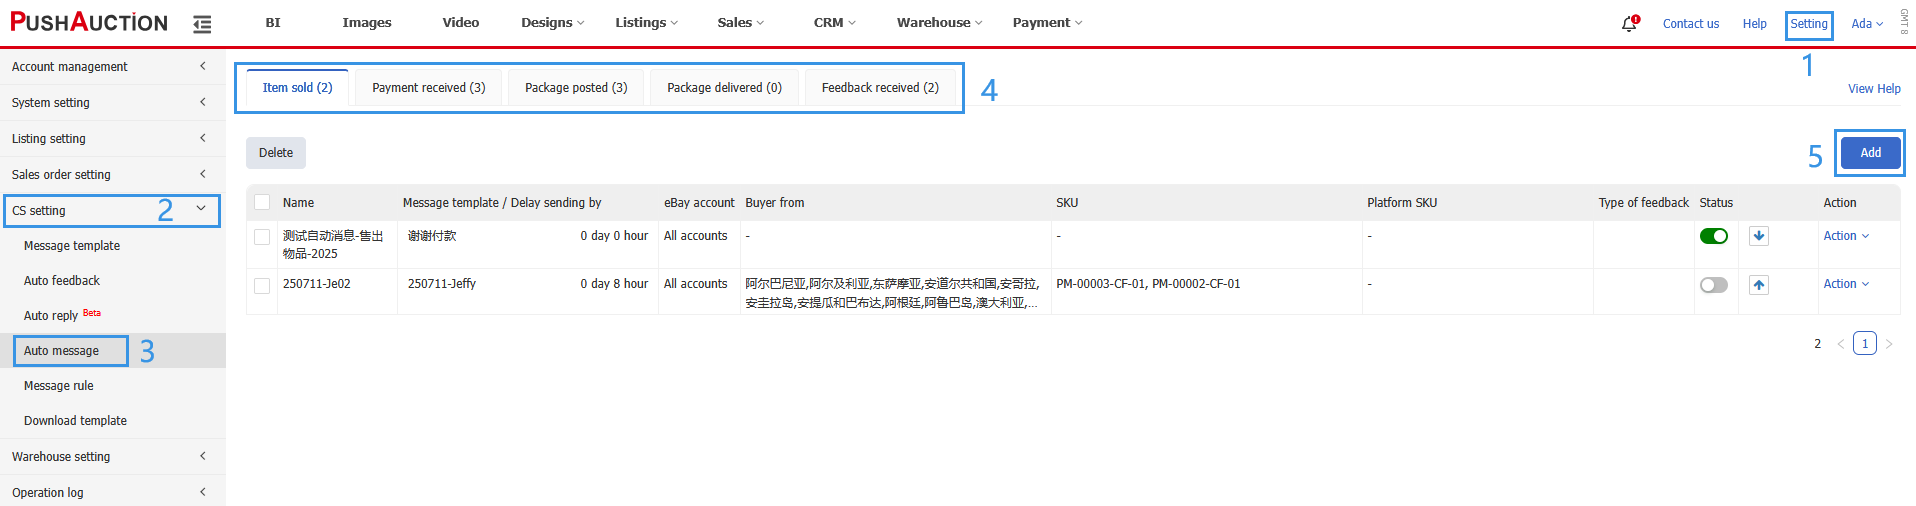Open the View Help link
Image resolution: width=1916 pixels, height=506 pixels.
tap(1873, 89)
